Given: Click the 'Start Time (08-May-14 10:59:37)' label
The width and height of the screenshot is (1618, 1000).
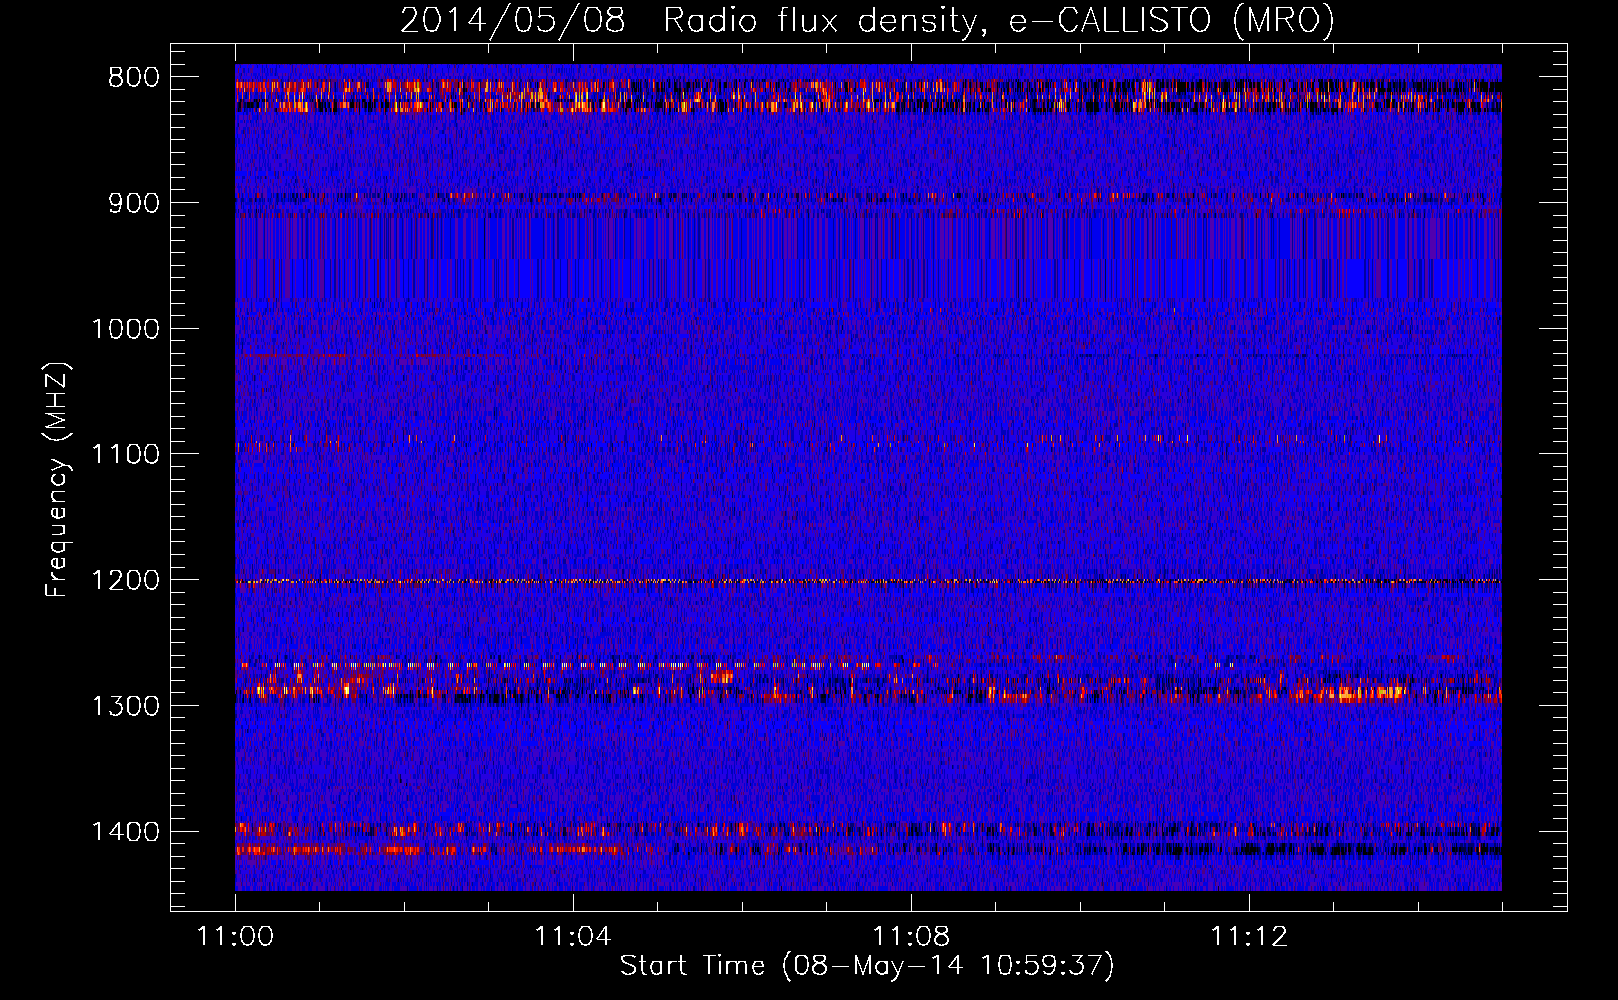Looking at the screenshot, I should point(867,966).
